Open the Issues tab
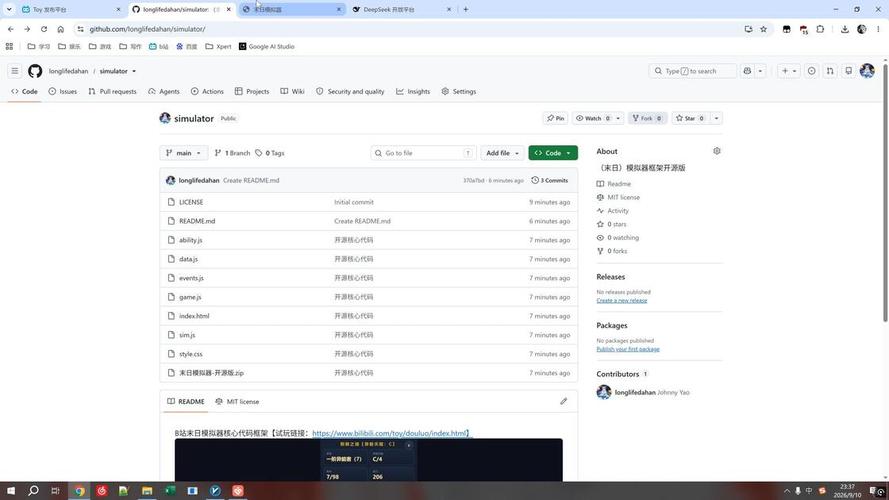Viewport: 889px width, 500px height. tap(62, 91)
